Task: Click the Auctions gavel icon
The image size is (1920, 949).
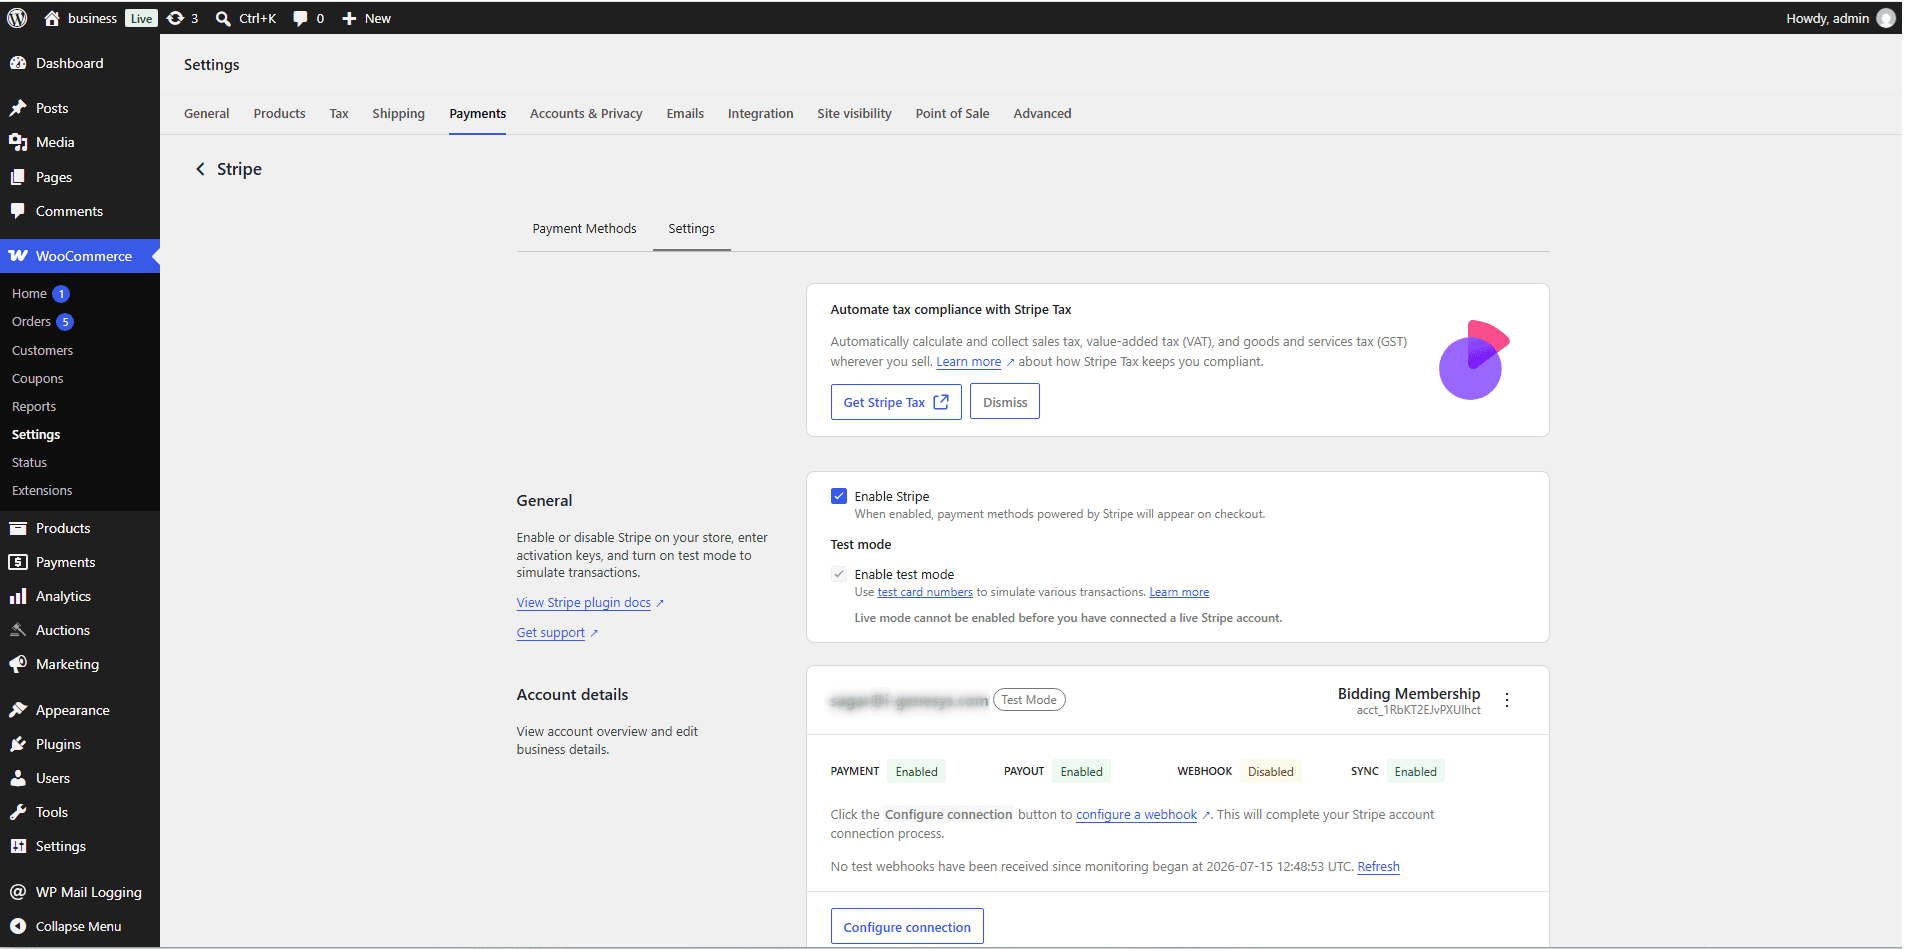Action: click(18, 630)
